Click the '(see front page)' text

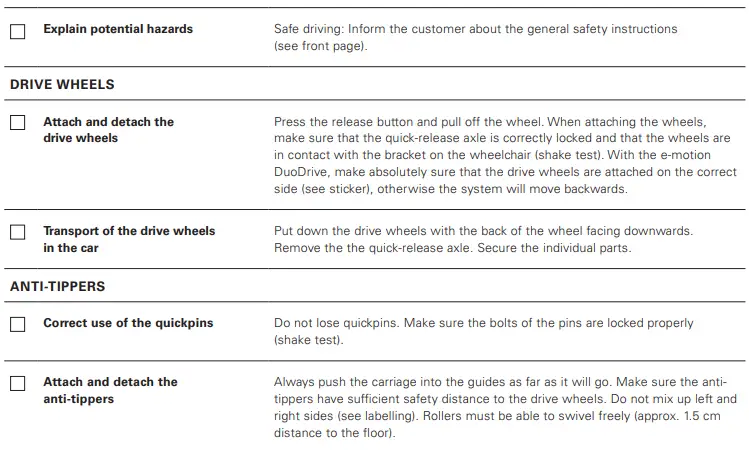click(320, 46)
